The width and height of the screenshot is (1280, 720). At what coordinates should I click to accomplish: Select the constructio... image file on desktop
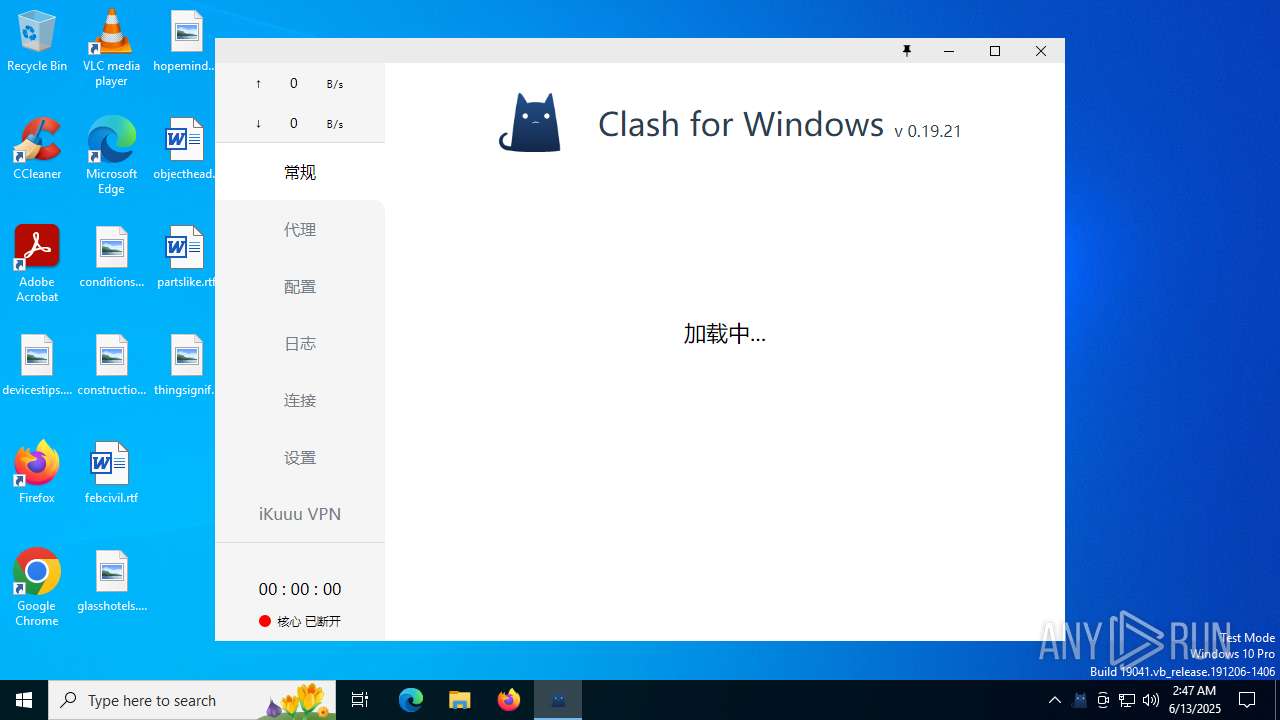111,365
